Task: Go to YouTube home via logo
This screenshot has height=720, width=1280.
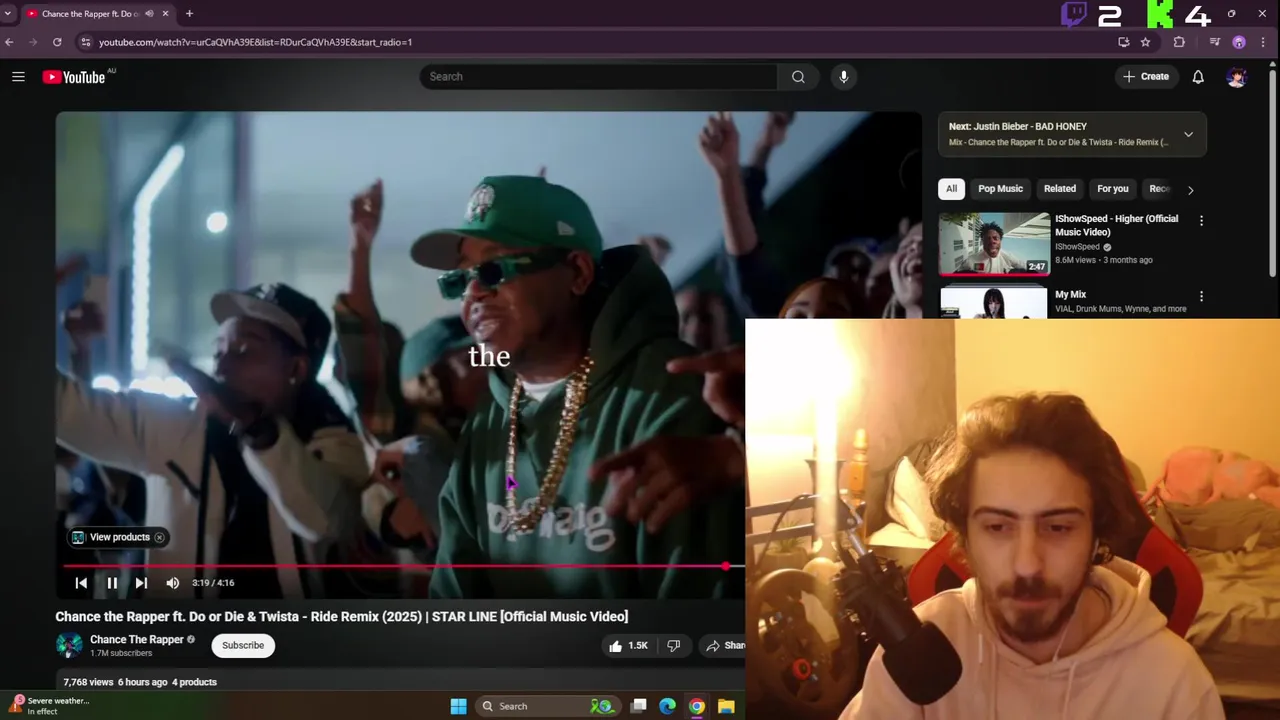Action: 74,77
